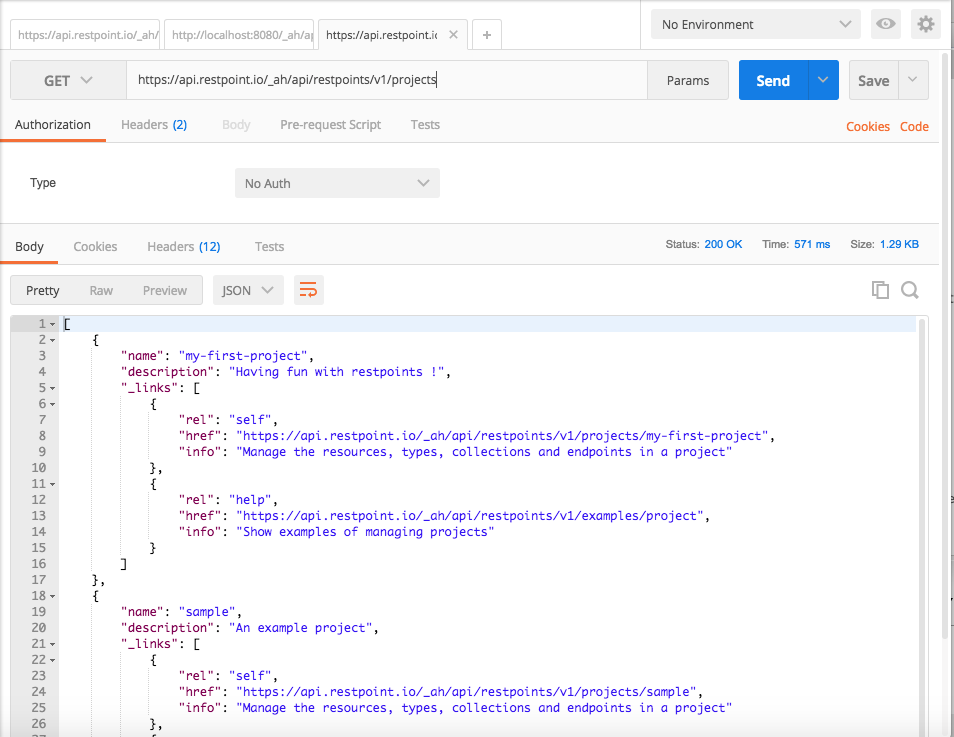
Task: Copy the response body to clipboard
Action: [880, 290]
